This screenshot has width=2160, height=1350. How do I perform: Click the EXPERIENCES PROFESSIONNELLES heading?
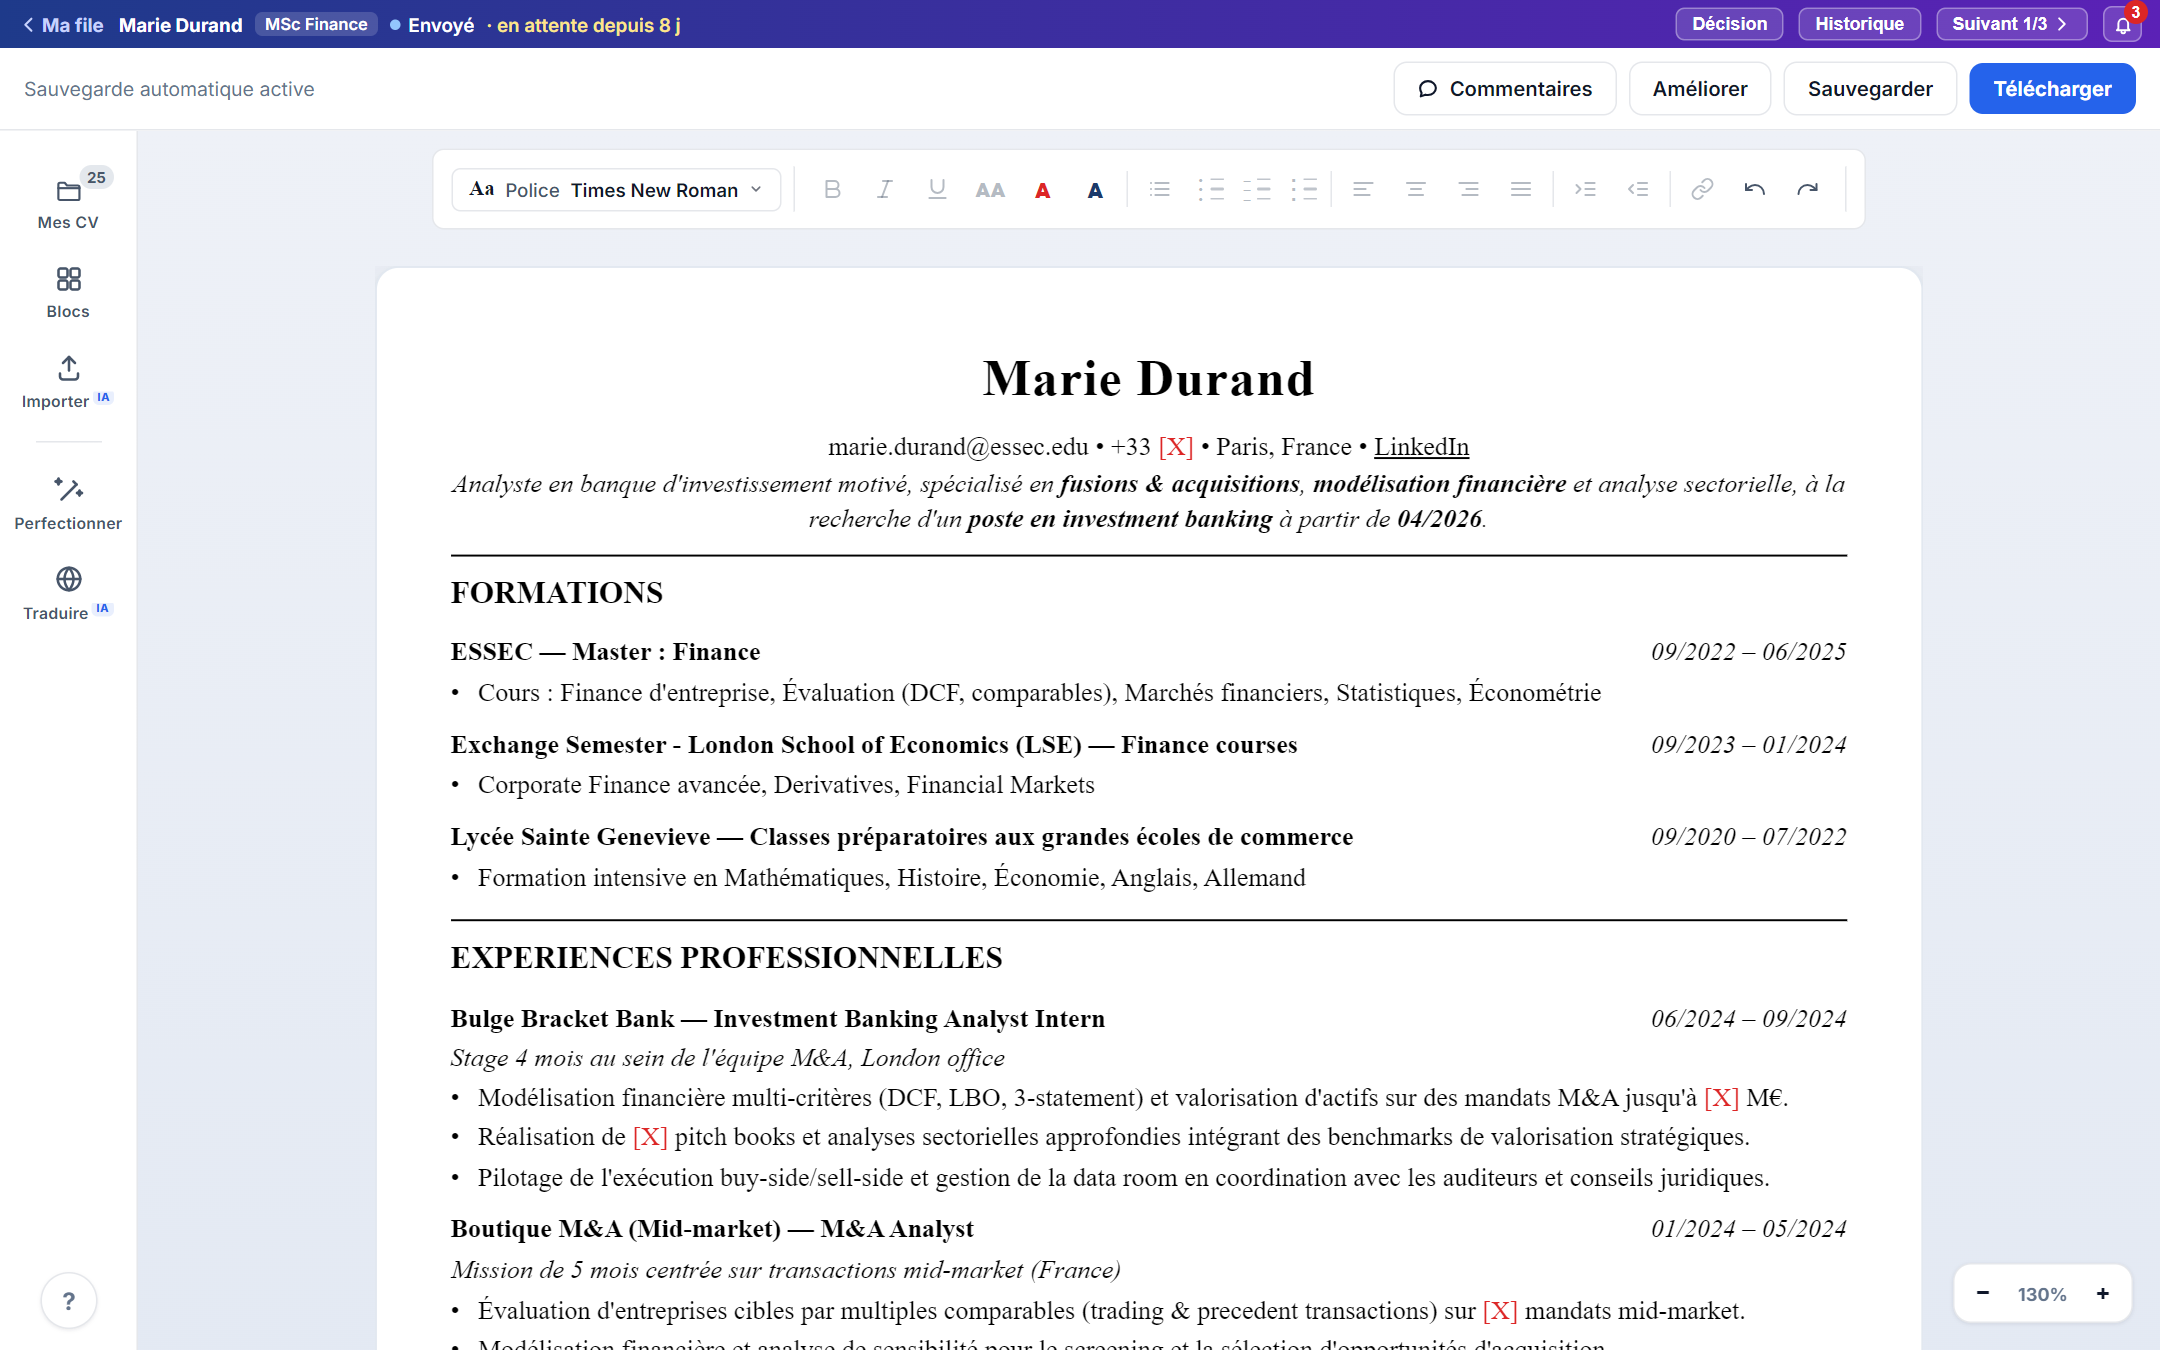pos(726,958)
